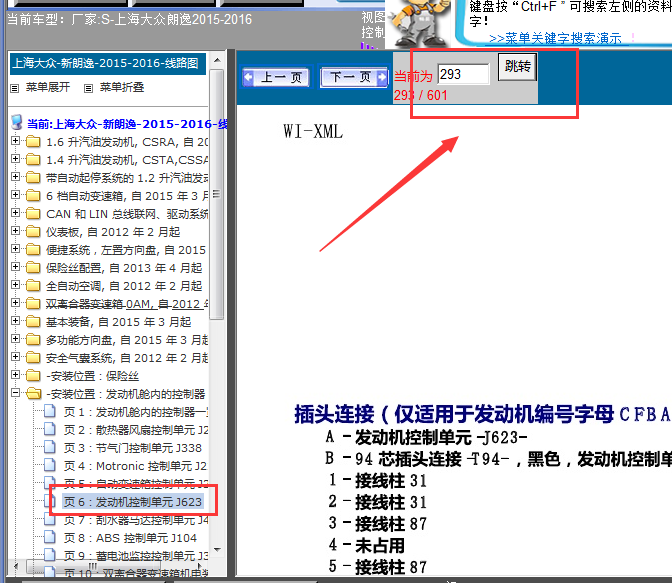The image size is (672, 583).
Task: Click the 跳转 jump button
Action: coord(517,66)
